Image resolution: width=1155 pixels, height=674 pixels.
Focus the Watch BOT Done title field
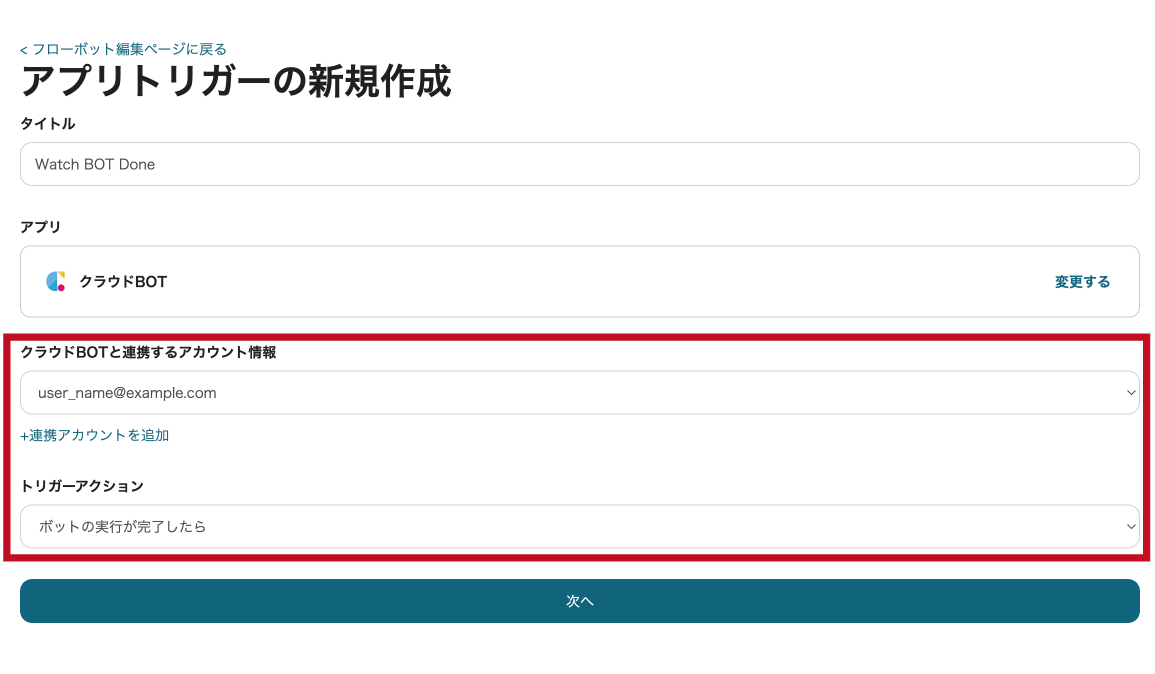pos(580,164)
